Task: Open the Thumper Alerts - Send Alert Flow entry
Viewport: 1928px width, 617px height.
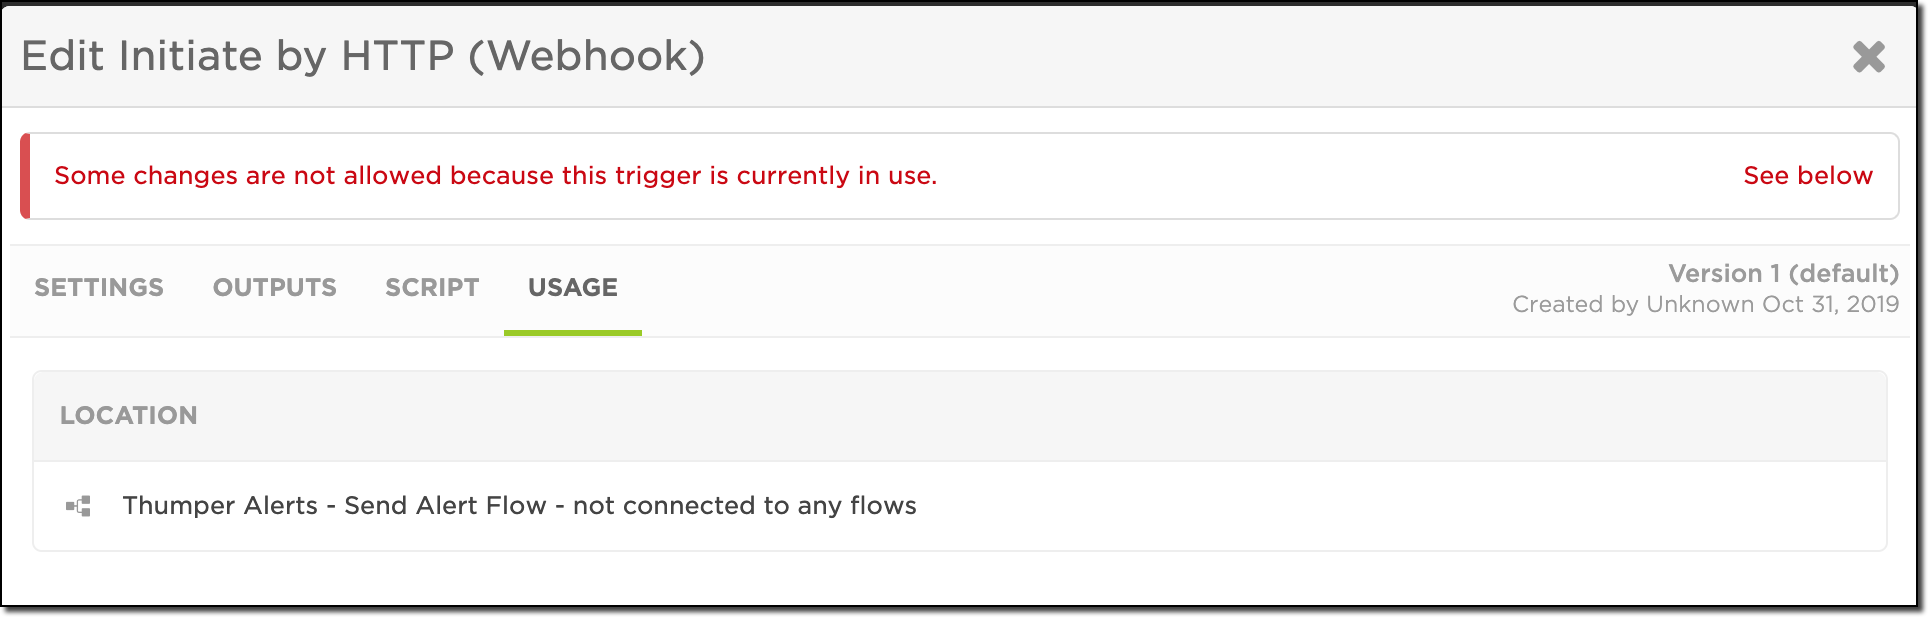Action: tap(334, 506)
